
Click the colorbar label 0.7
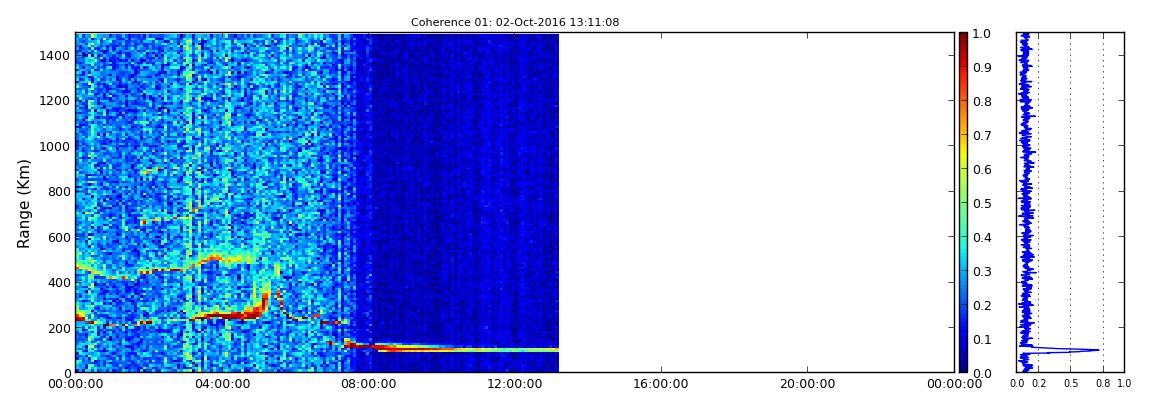pos(981,136)
